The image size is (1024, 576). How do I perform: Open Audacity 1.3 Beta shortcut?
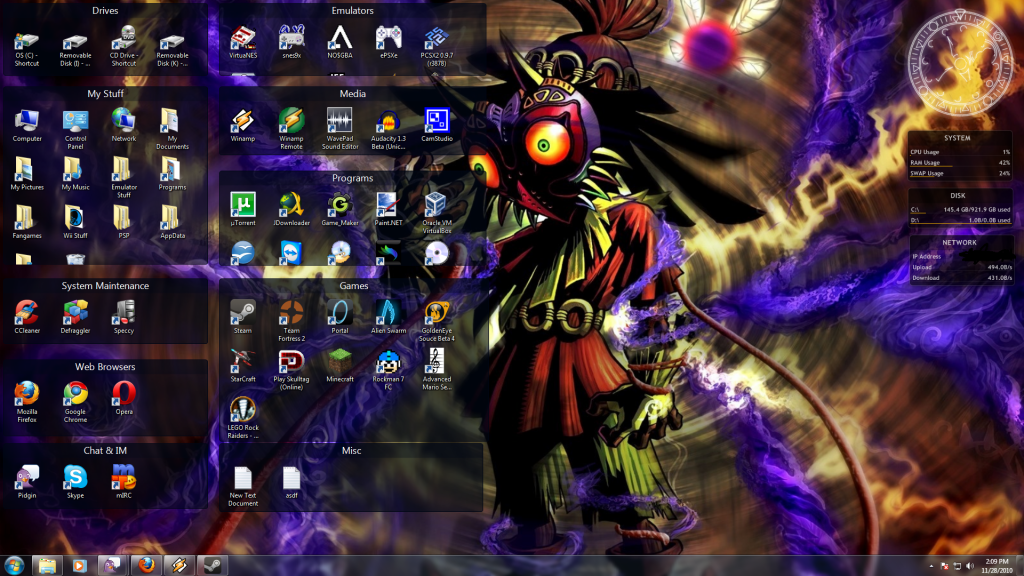tap(389, 129)
